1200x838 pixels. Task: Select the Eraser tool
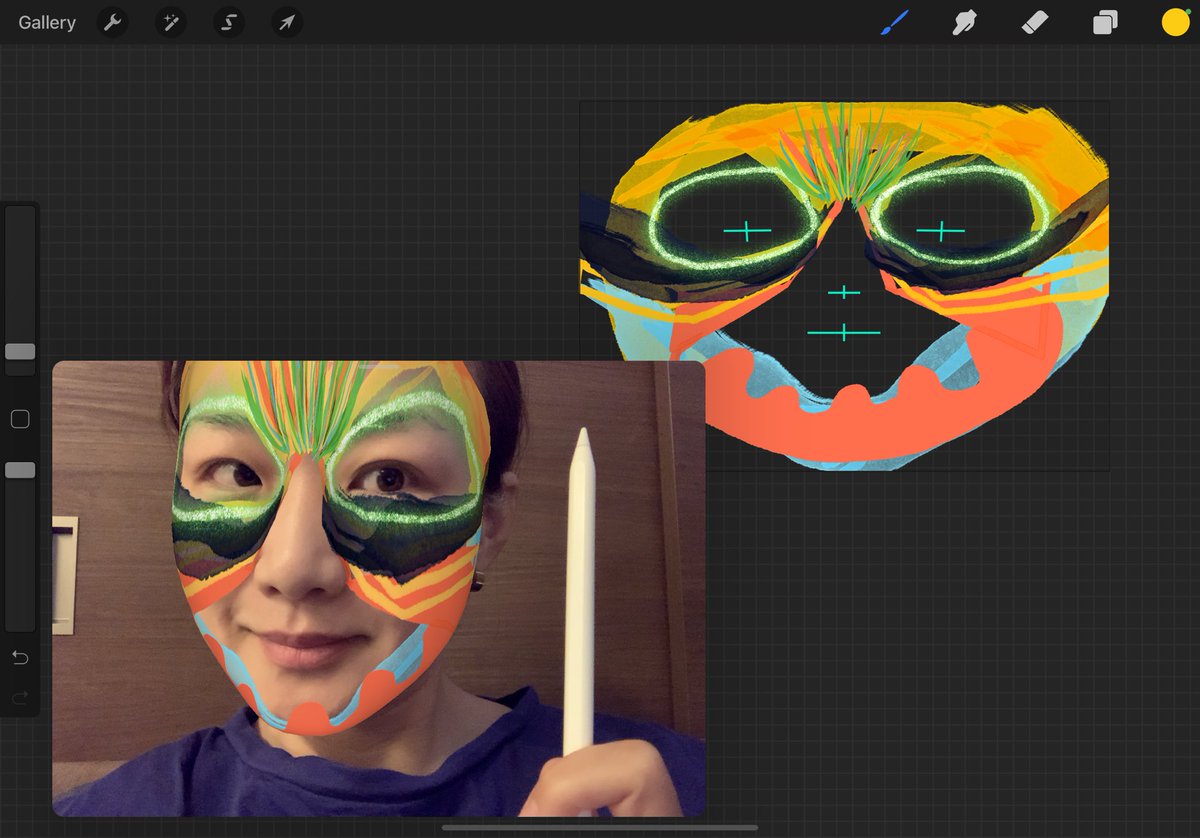pyautogui.click(x=1035, y=22)
